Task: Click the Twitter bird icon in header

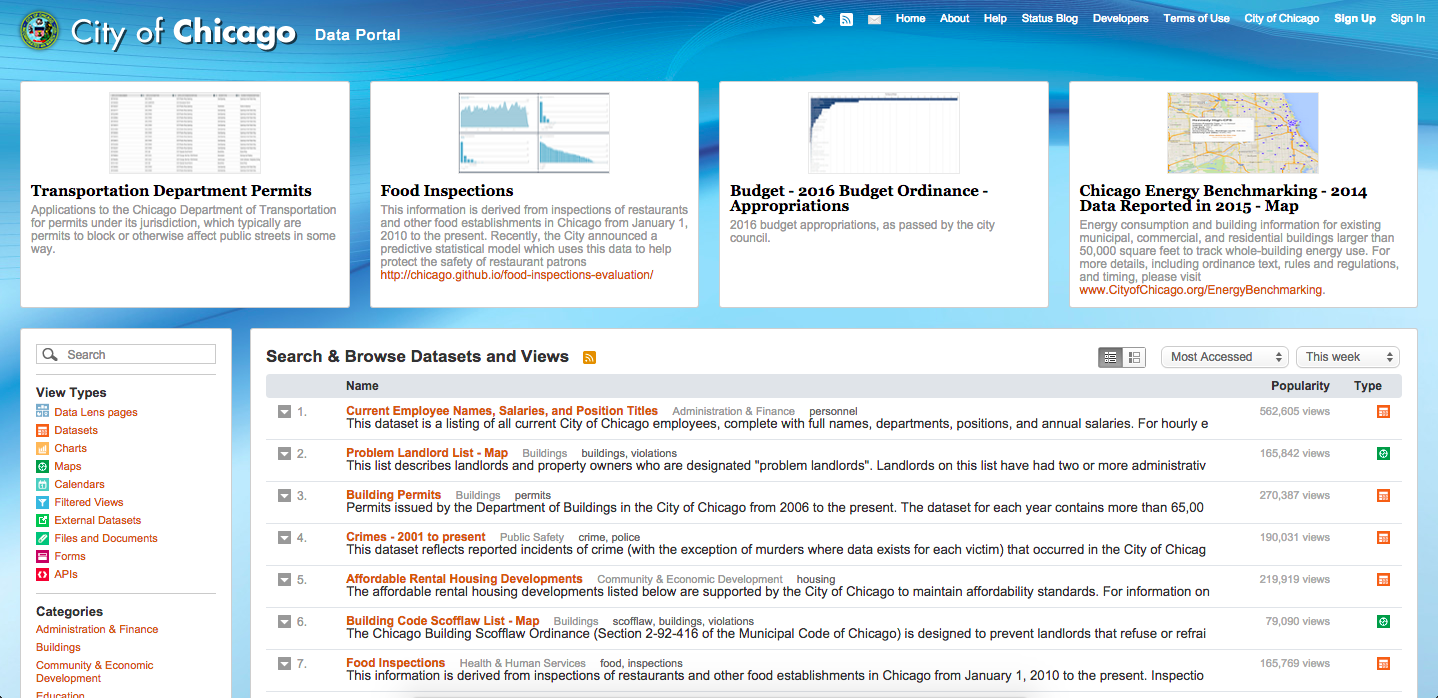Action: pos(819,19)
